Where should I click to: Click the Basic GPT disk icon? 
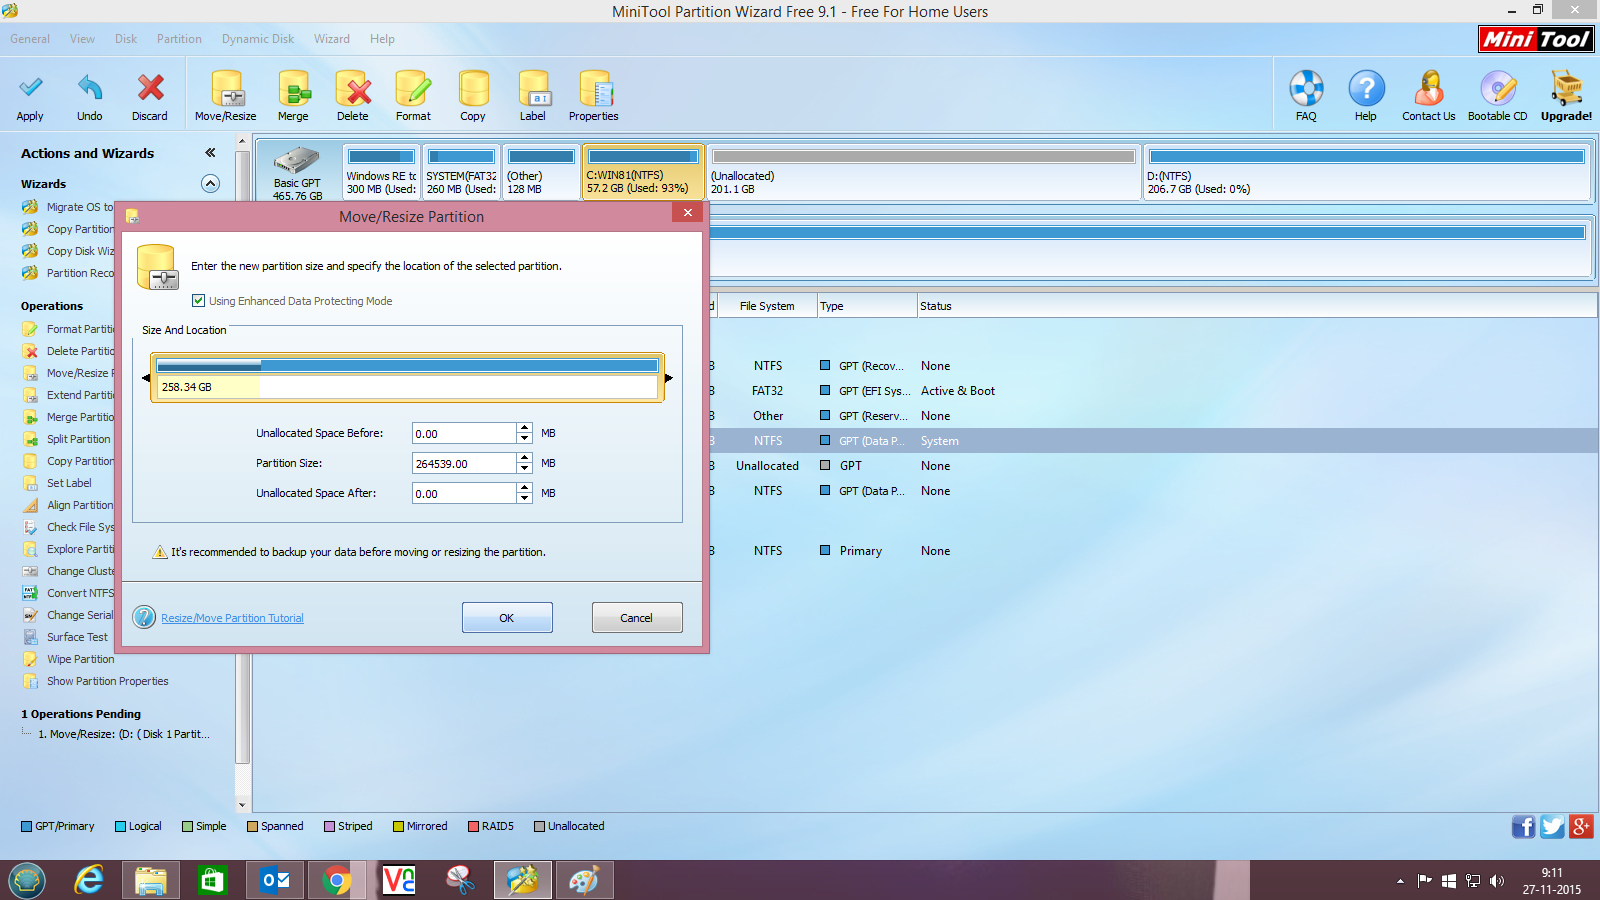click(297, 160)
